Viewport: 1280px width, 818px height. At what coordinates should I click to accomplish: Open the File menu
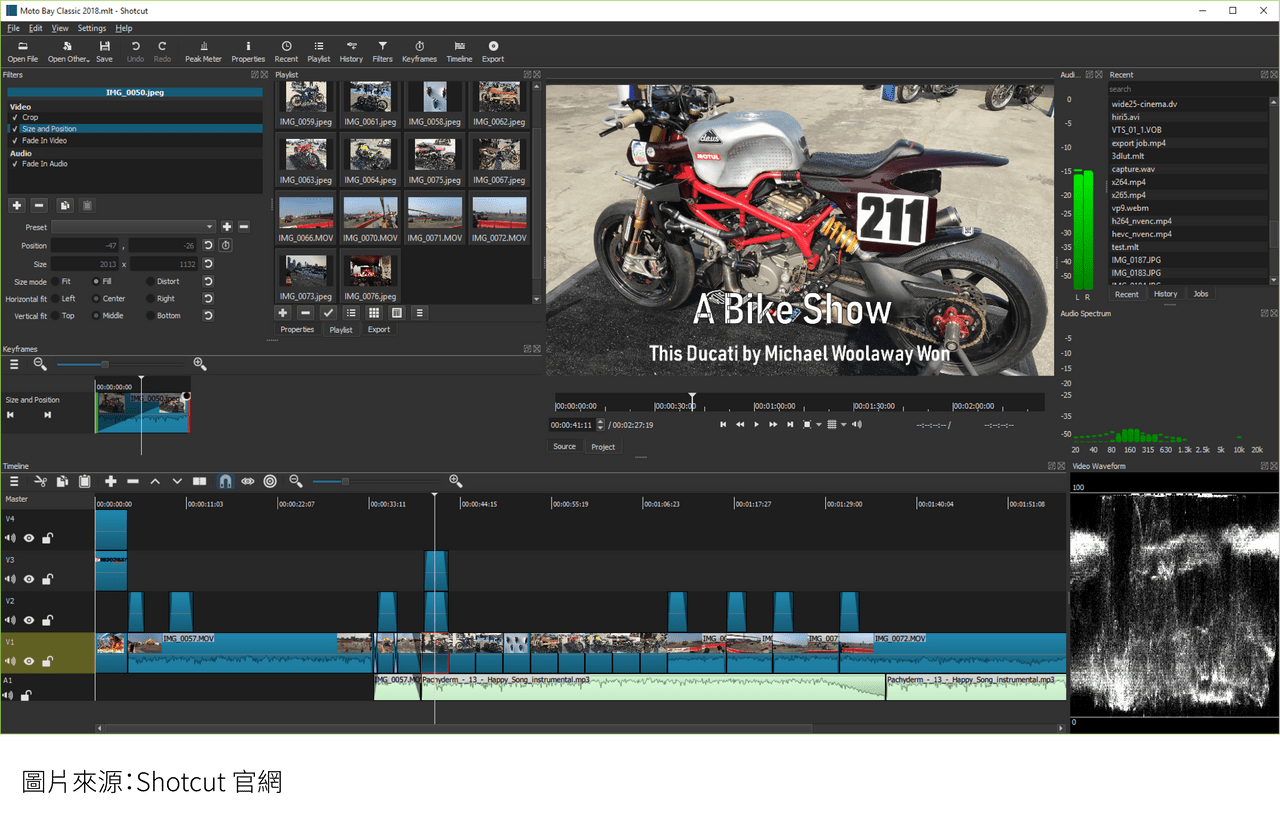click(x=13, y=28)
